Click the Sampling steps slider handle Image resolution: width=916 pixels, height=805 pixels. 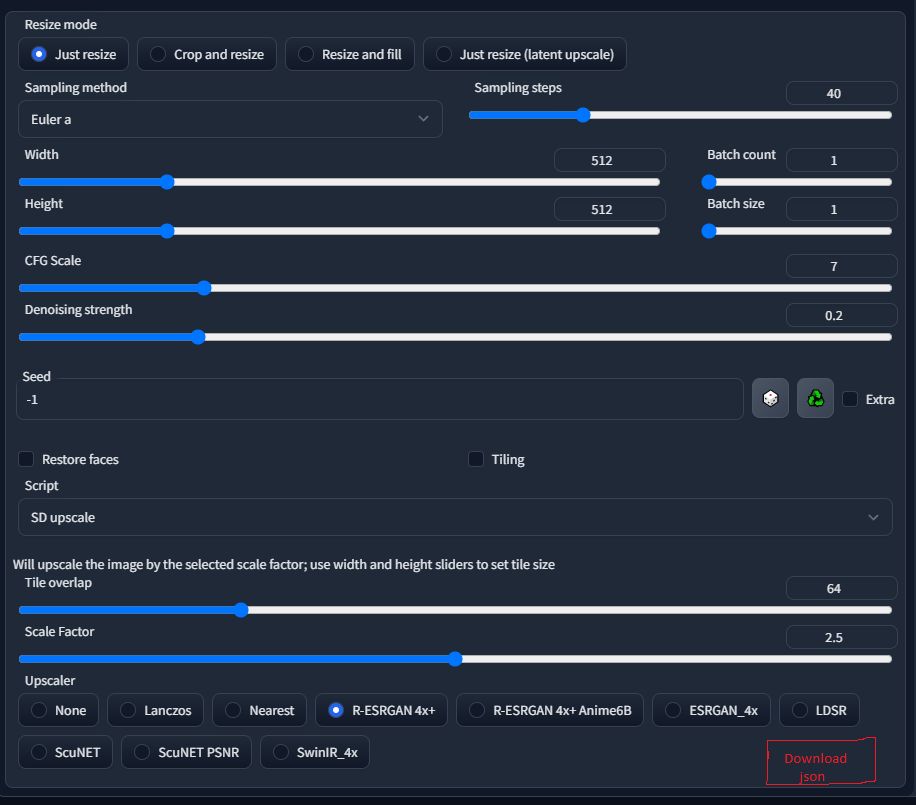click(582, 115)
